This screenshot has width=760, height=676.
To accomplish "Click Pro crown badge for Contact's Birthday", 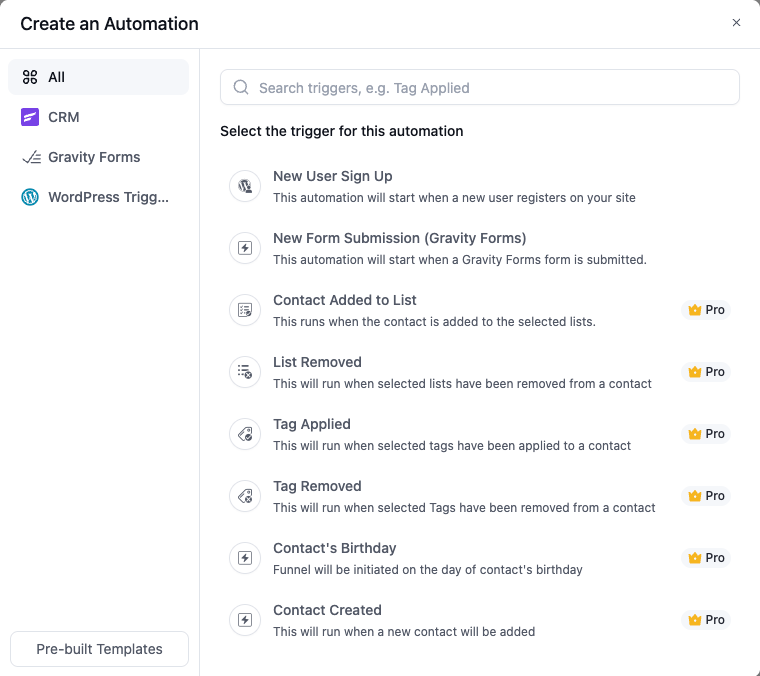I will point(706,558).
